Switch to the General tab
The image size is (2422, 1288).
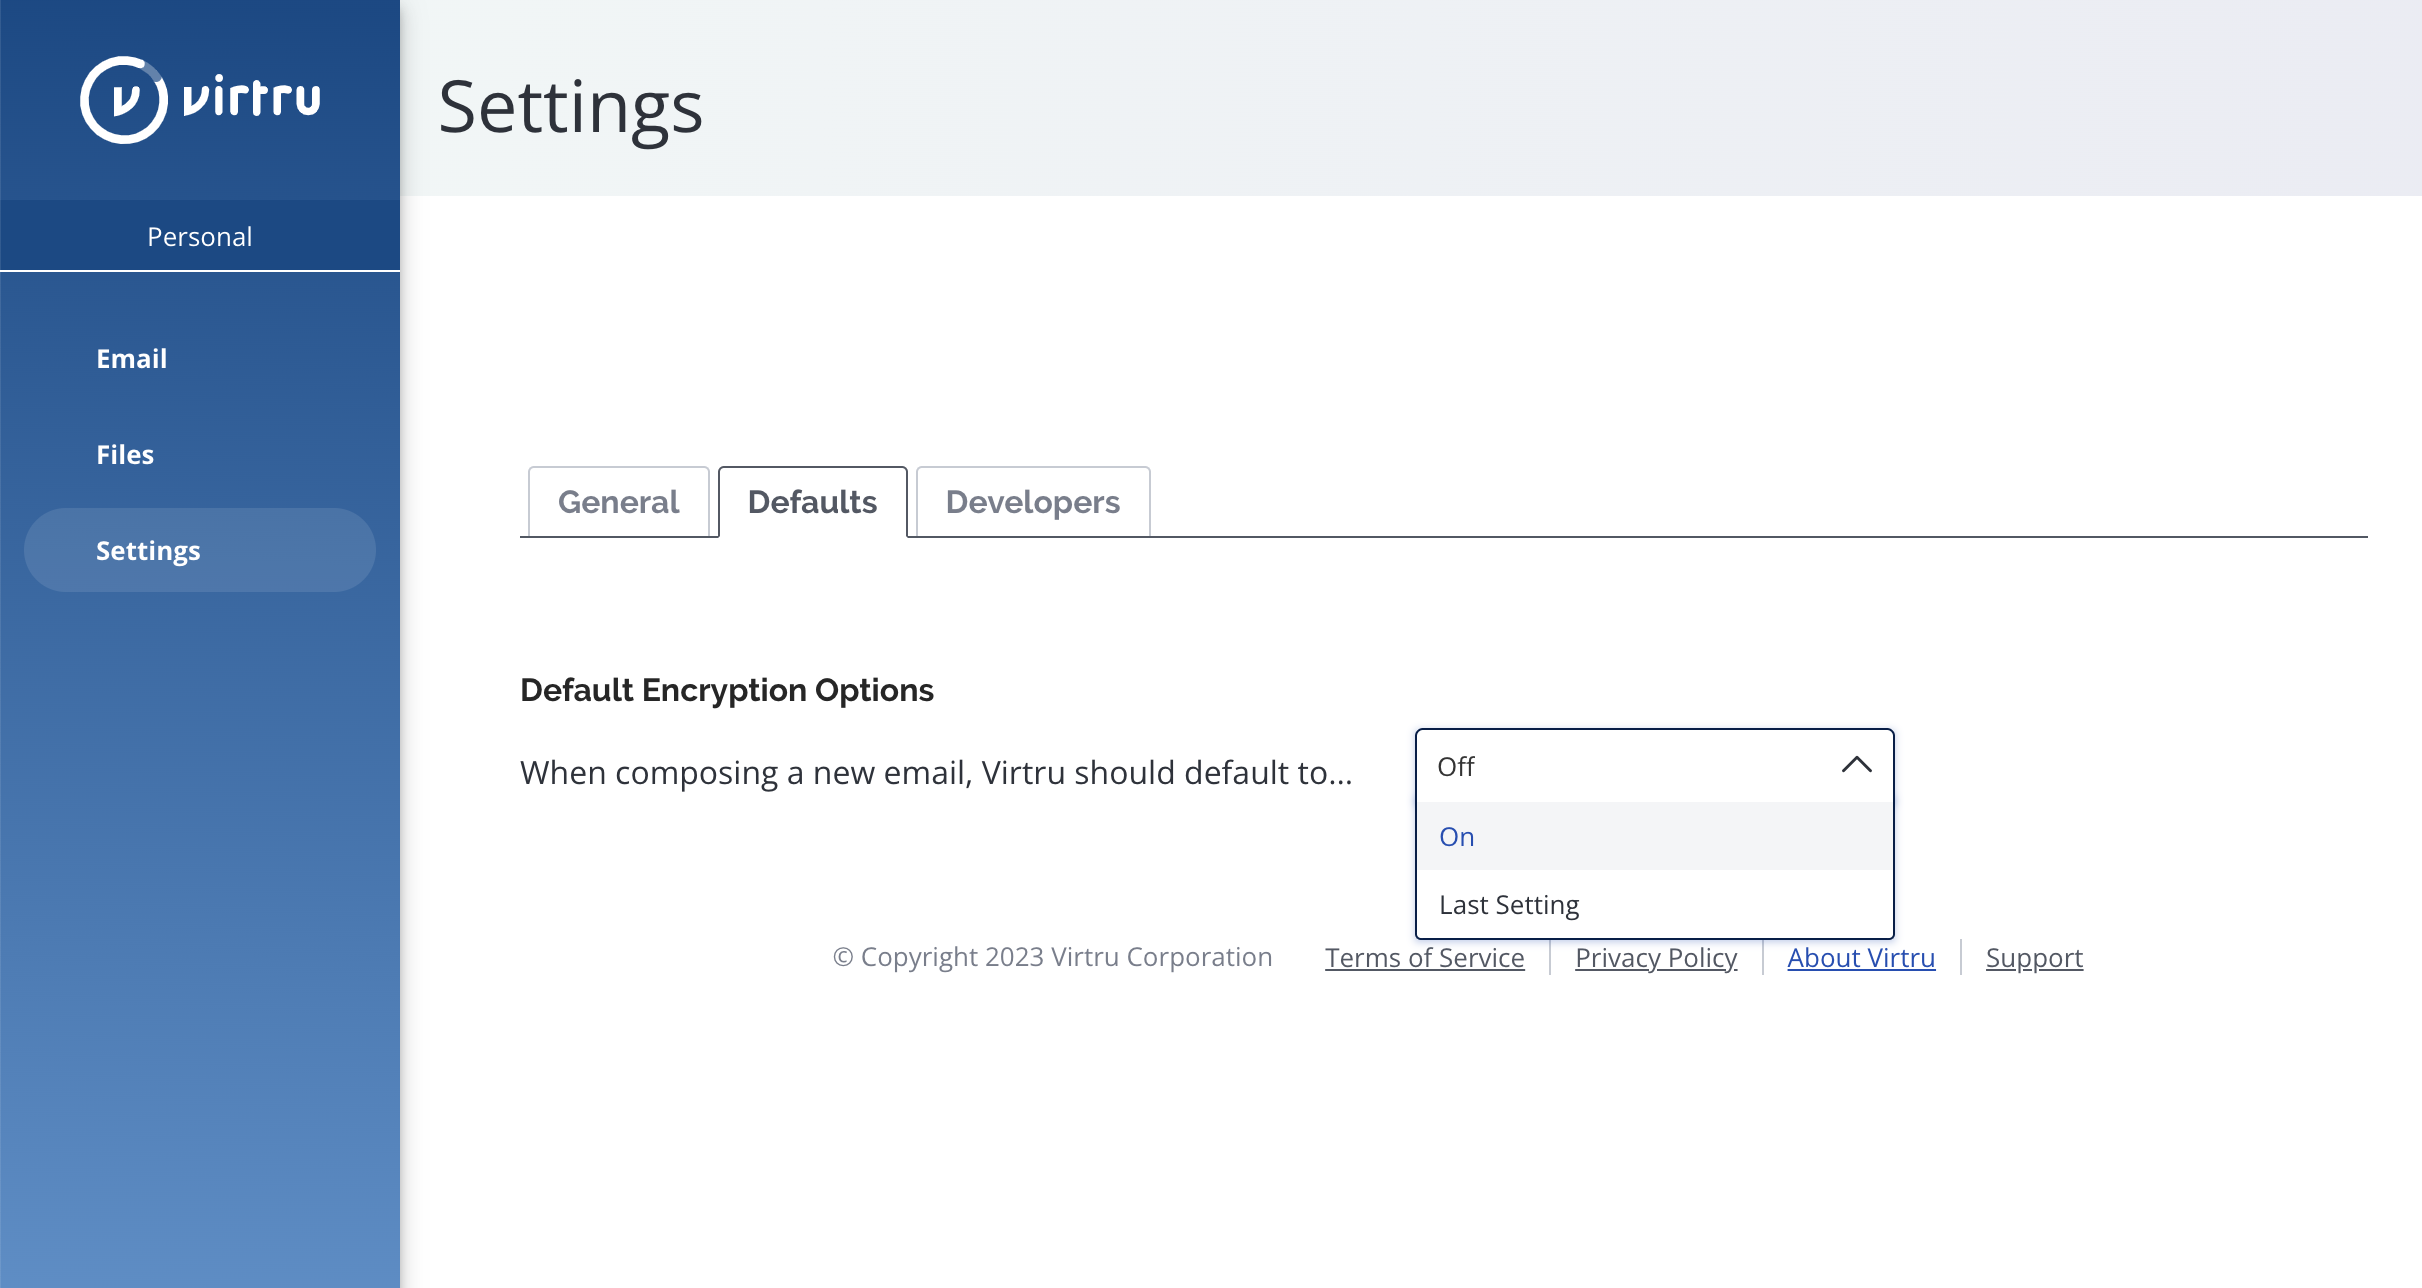coord(618,502)
